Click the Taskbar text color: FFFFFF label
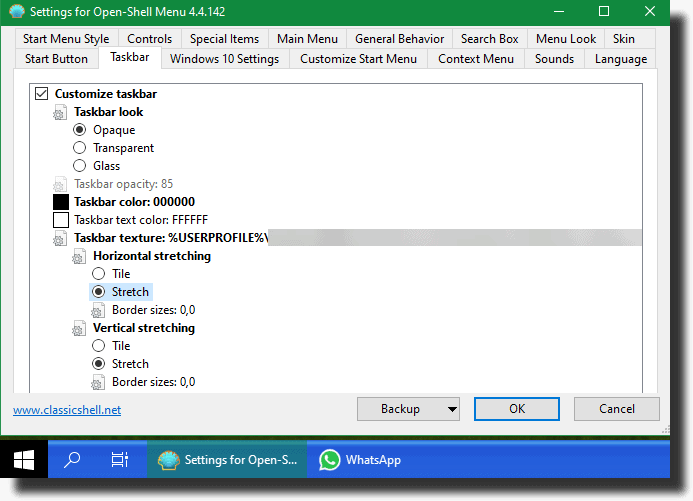 tap(141, 220)
